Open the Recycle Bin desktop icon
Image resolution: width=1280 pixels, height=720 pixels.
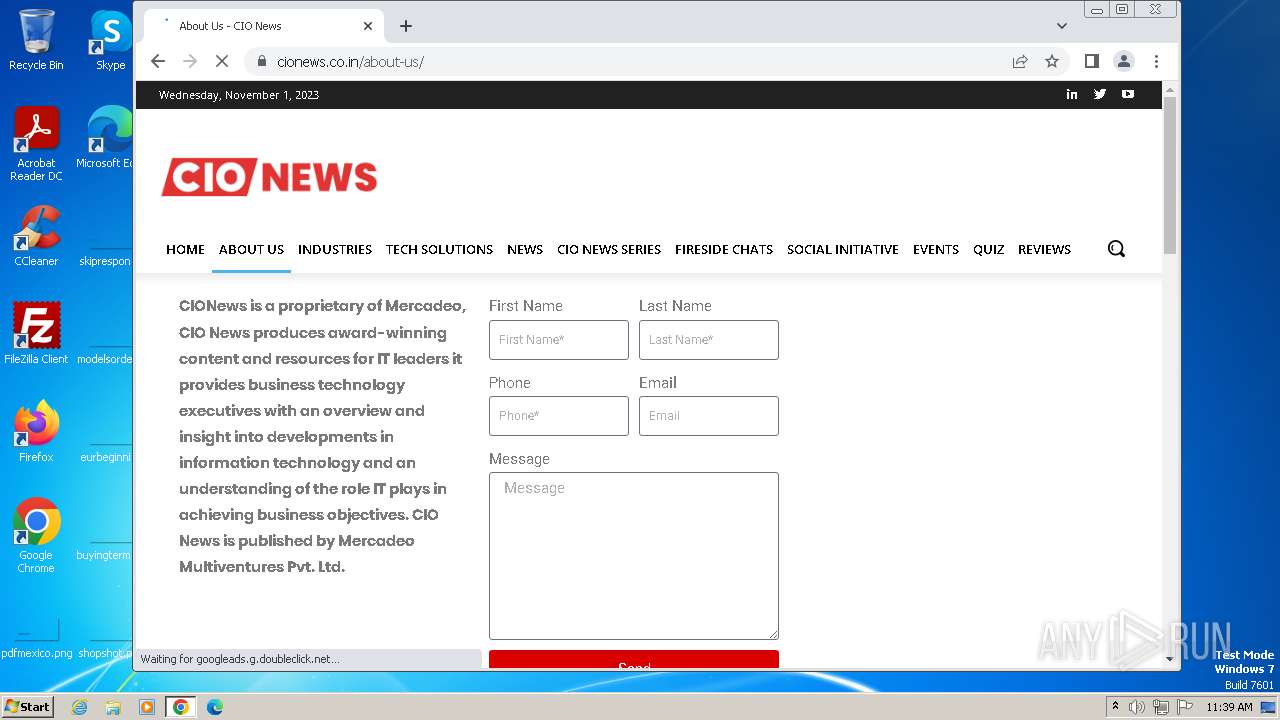coord(36,40)
